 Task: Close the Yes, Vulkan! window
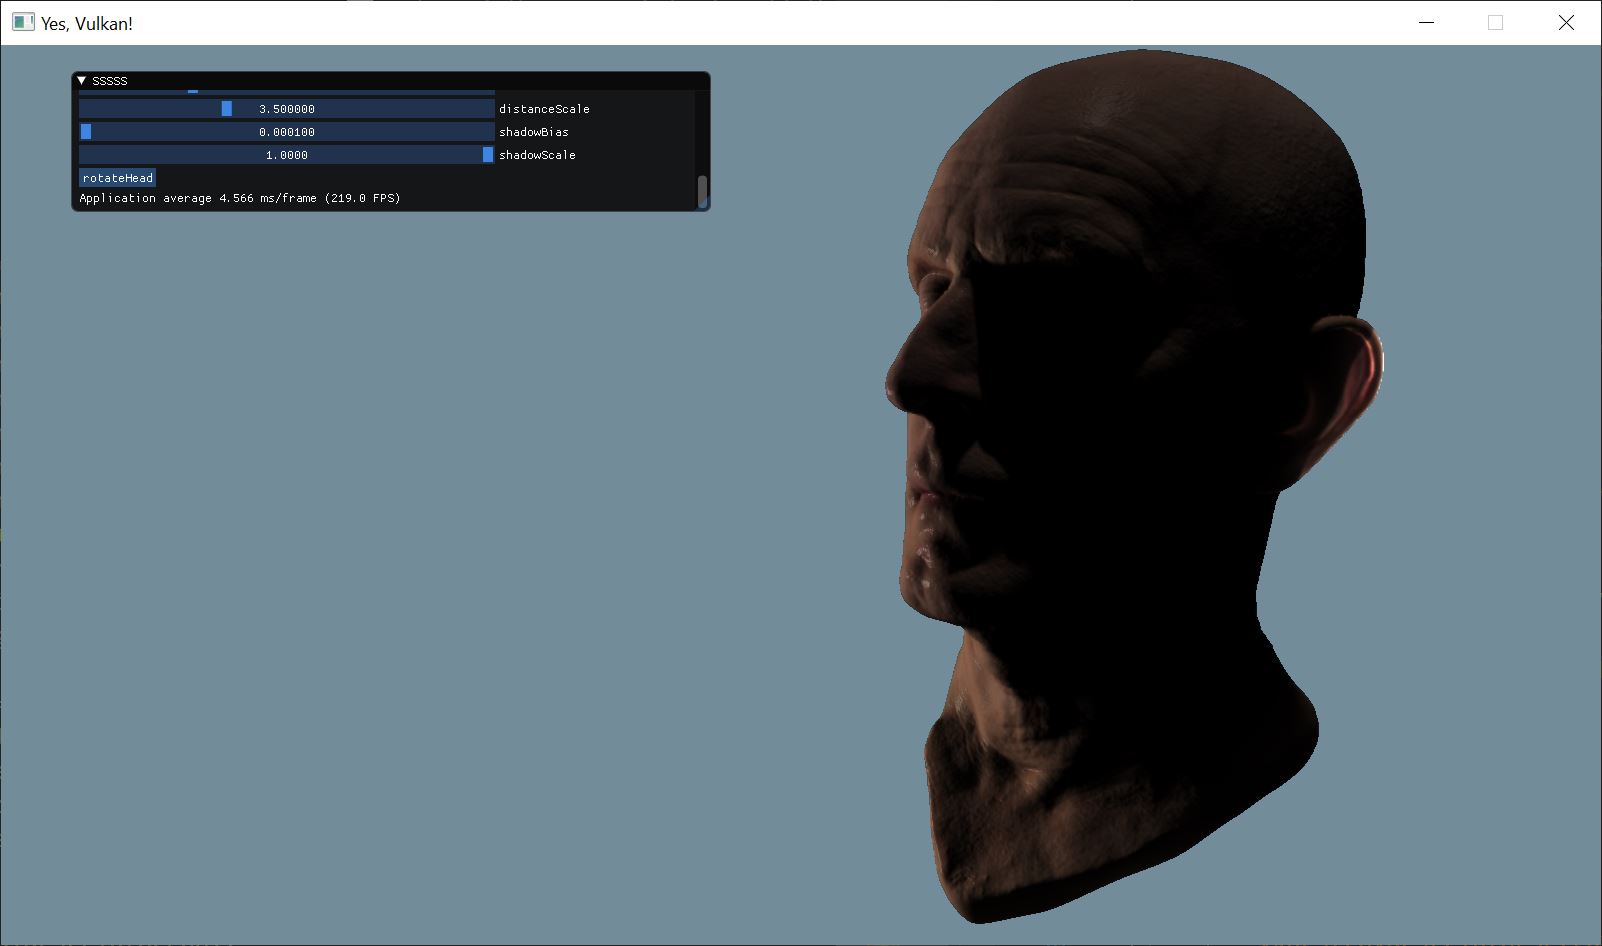tap(1566, 22)
